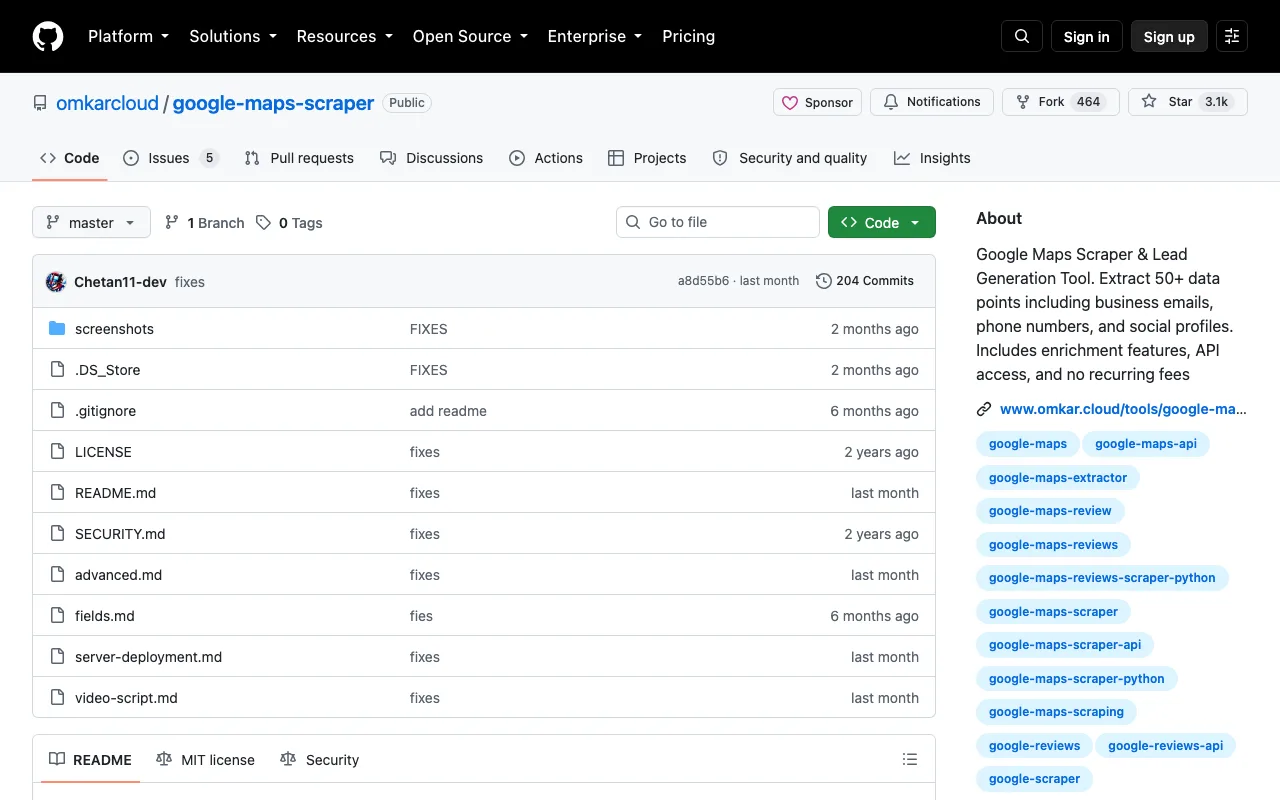The width and height of the screenshot is (1280, 800).
Task: Select the Code tab
Action: 70,158
